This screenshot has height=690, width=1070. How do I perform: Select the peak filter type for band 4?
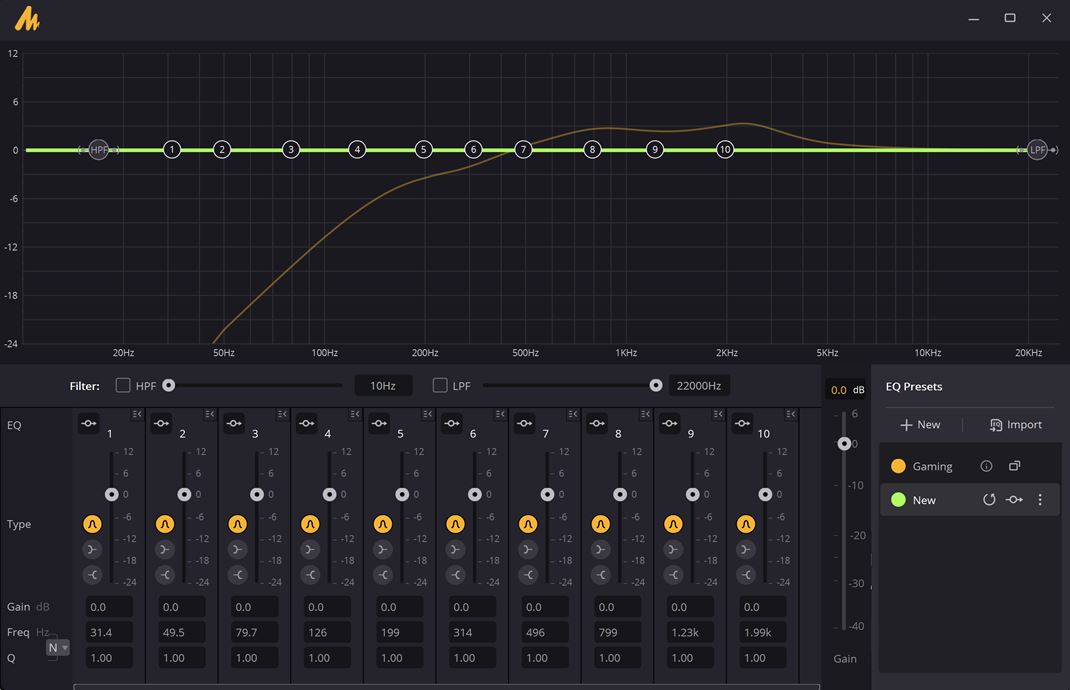(x=310, y=524)
